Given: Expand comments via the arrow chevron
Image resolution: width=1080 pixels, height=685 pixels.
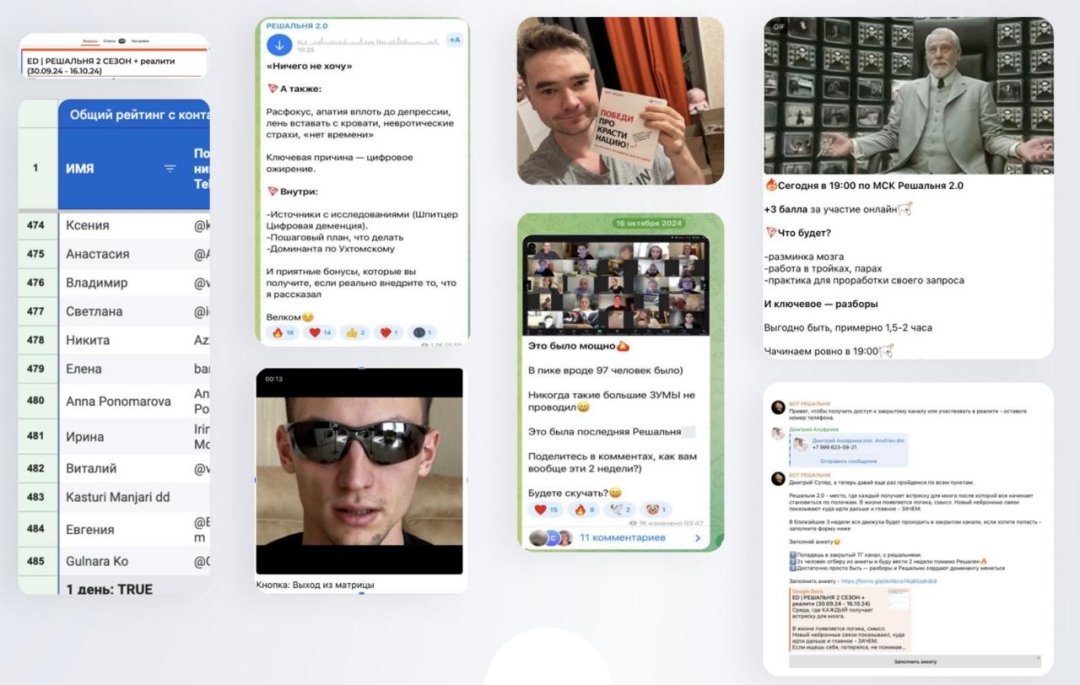Looking at the screenshot, I should point(698,538).
